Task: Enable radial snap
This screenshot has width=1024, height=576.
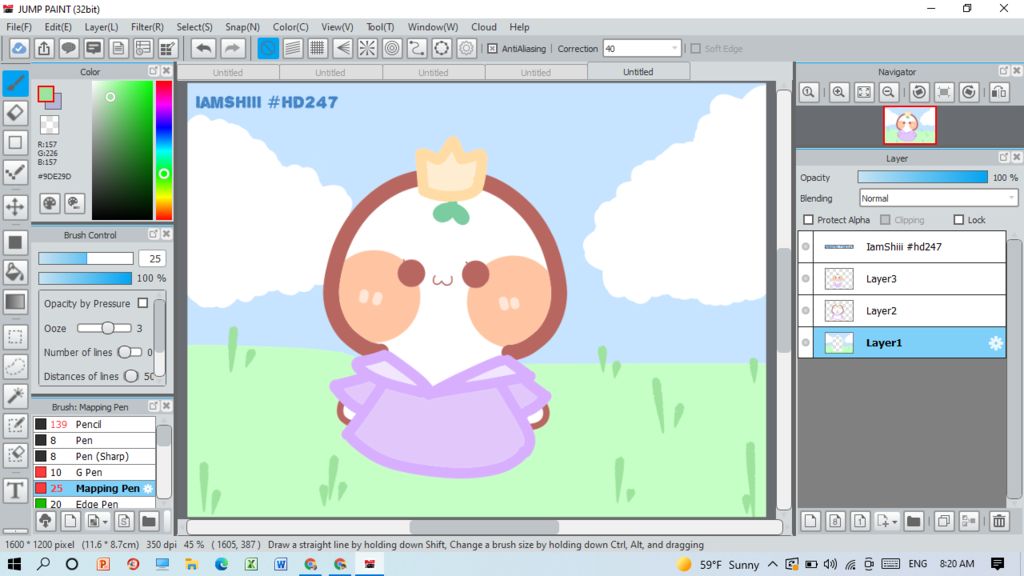Action: point(367,48)
